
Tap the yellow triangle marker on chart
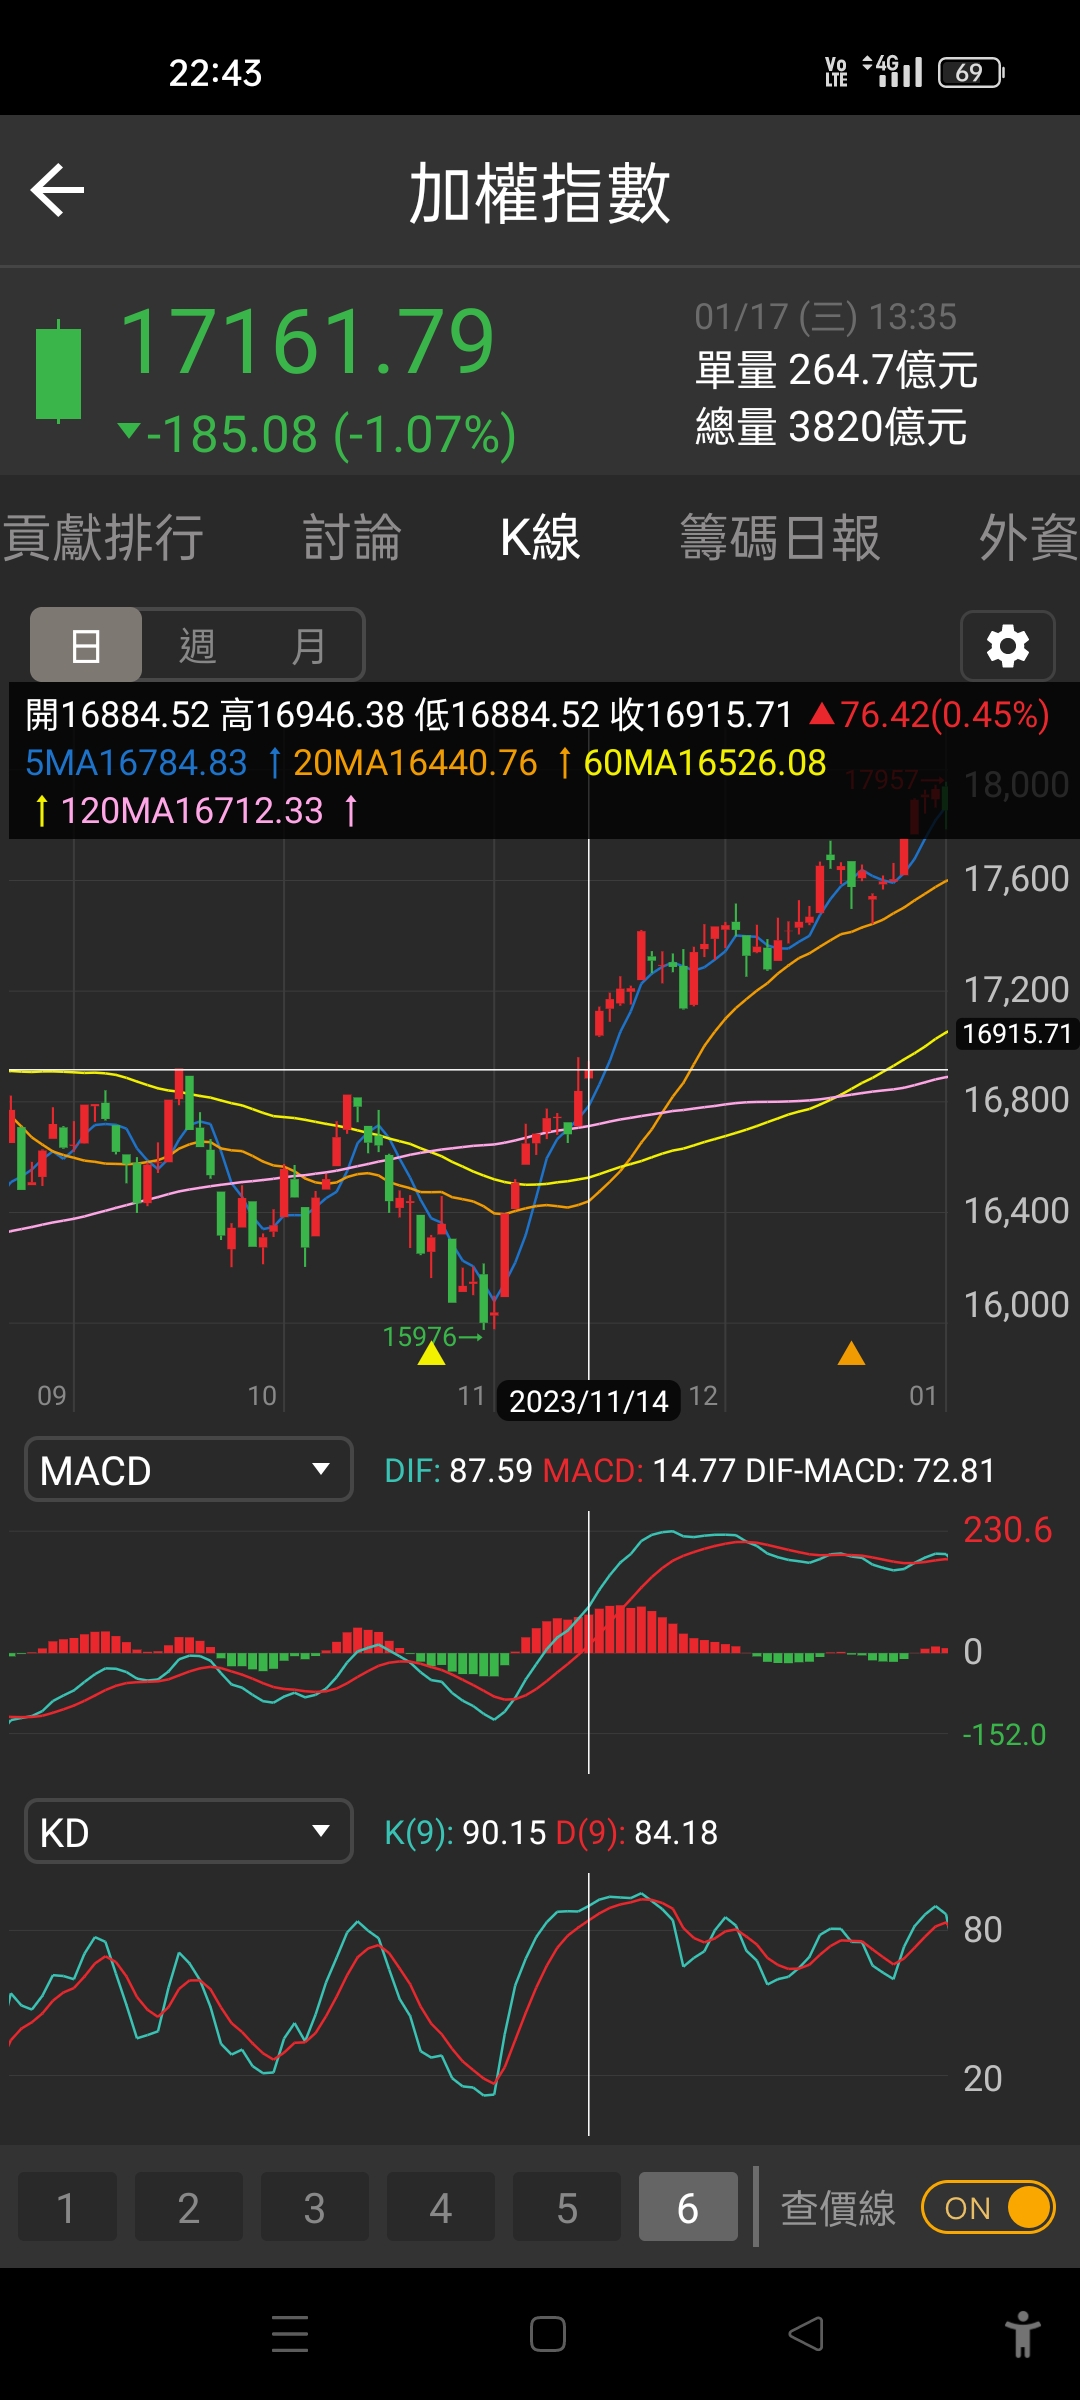pyautogui.click(x=431, y=1353)
